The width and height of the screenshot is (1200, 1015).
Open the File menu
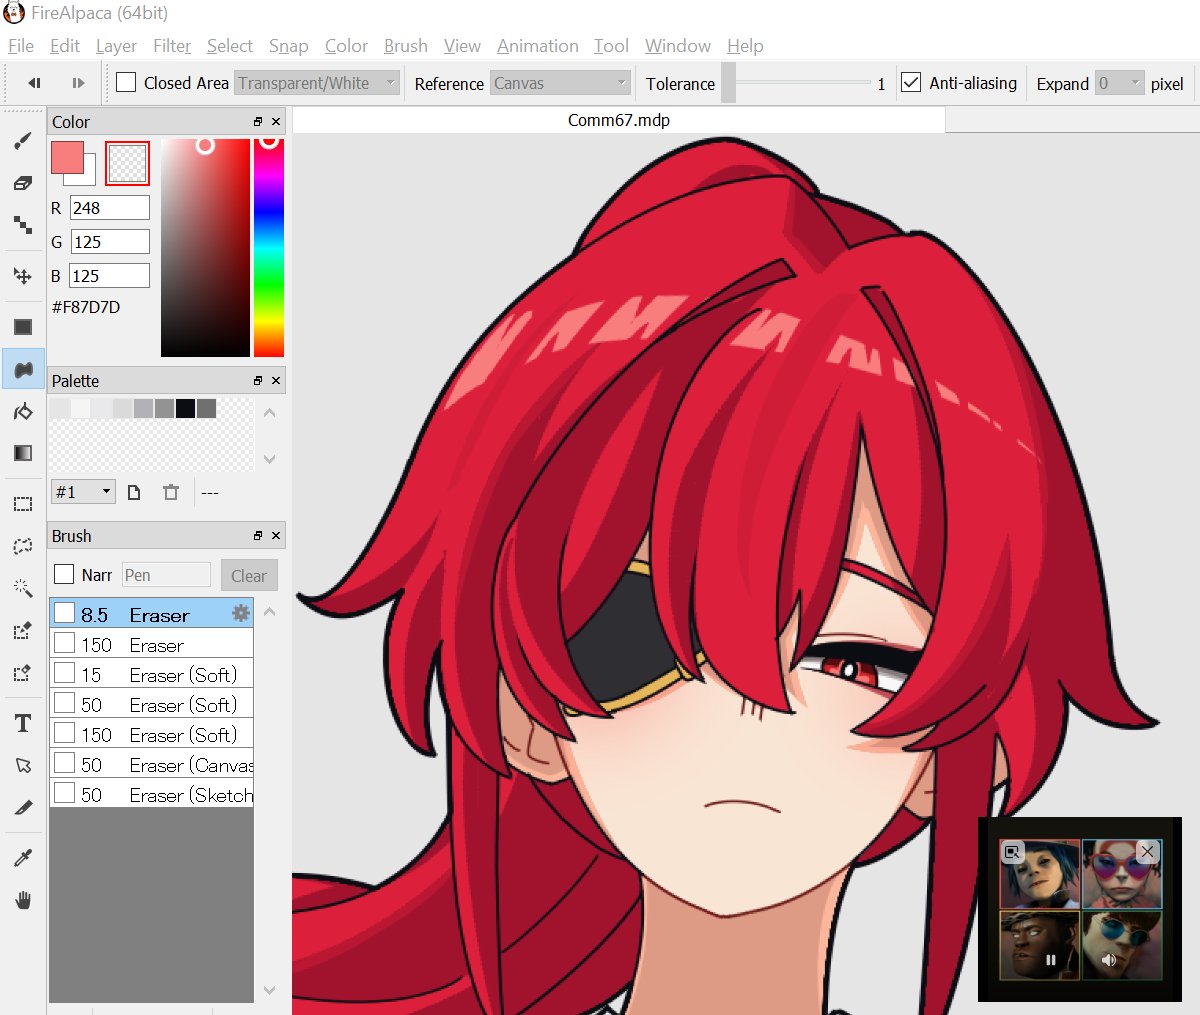[x=21, y=46]
